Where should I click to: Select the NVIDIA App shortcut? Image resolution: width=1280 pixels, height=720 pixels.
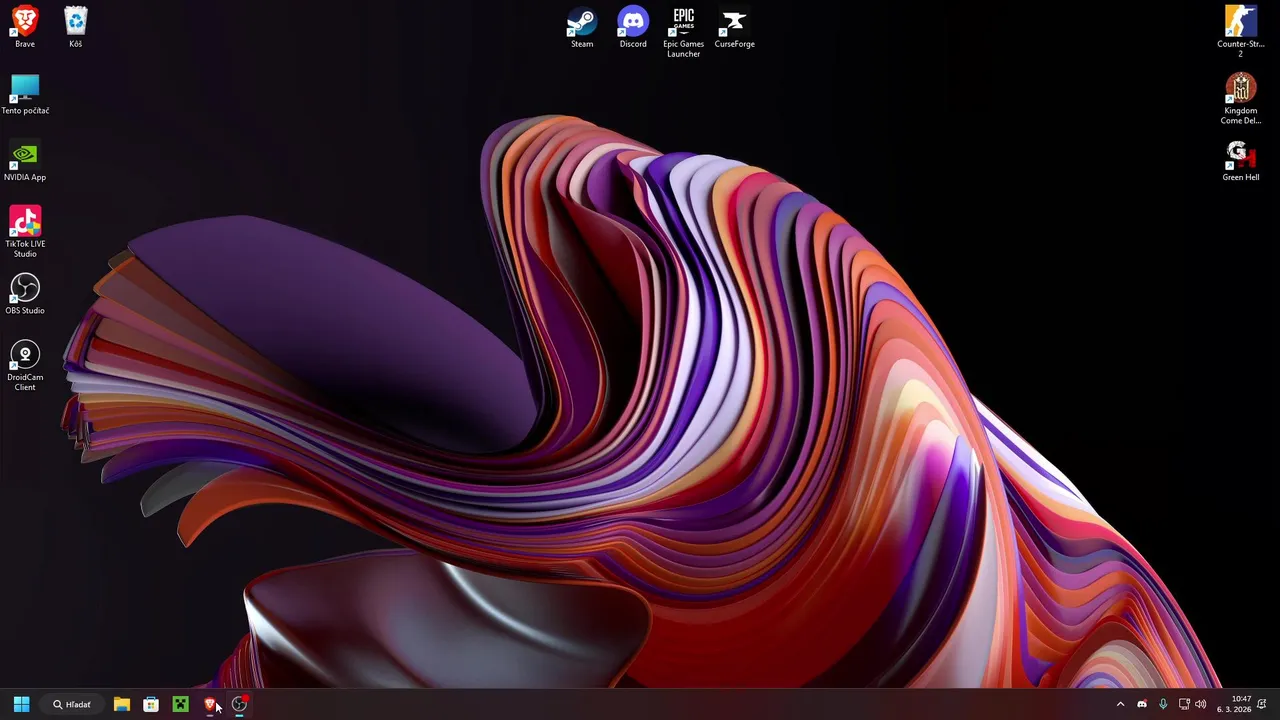[x=25, y=161]
